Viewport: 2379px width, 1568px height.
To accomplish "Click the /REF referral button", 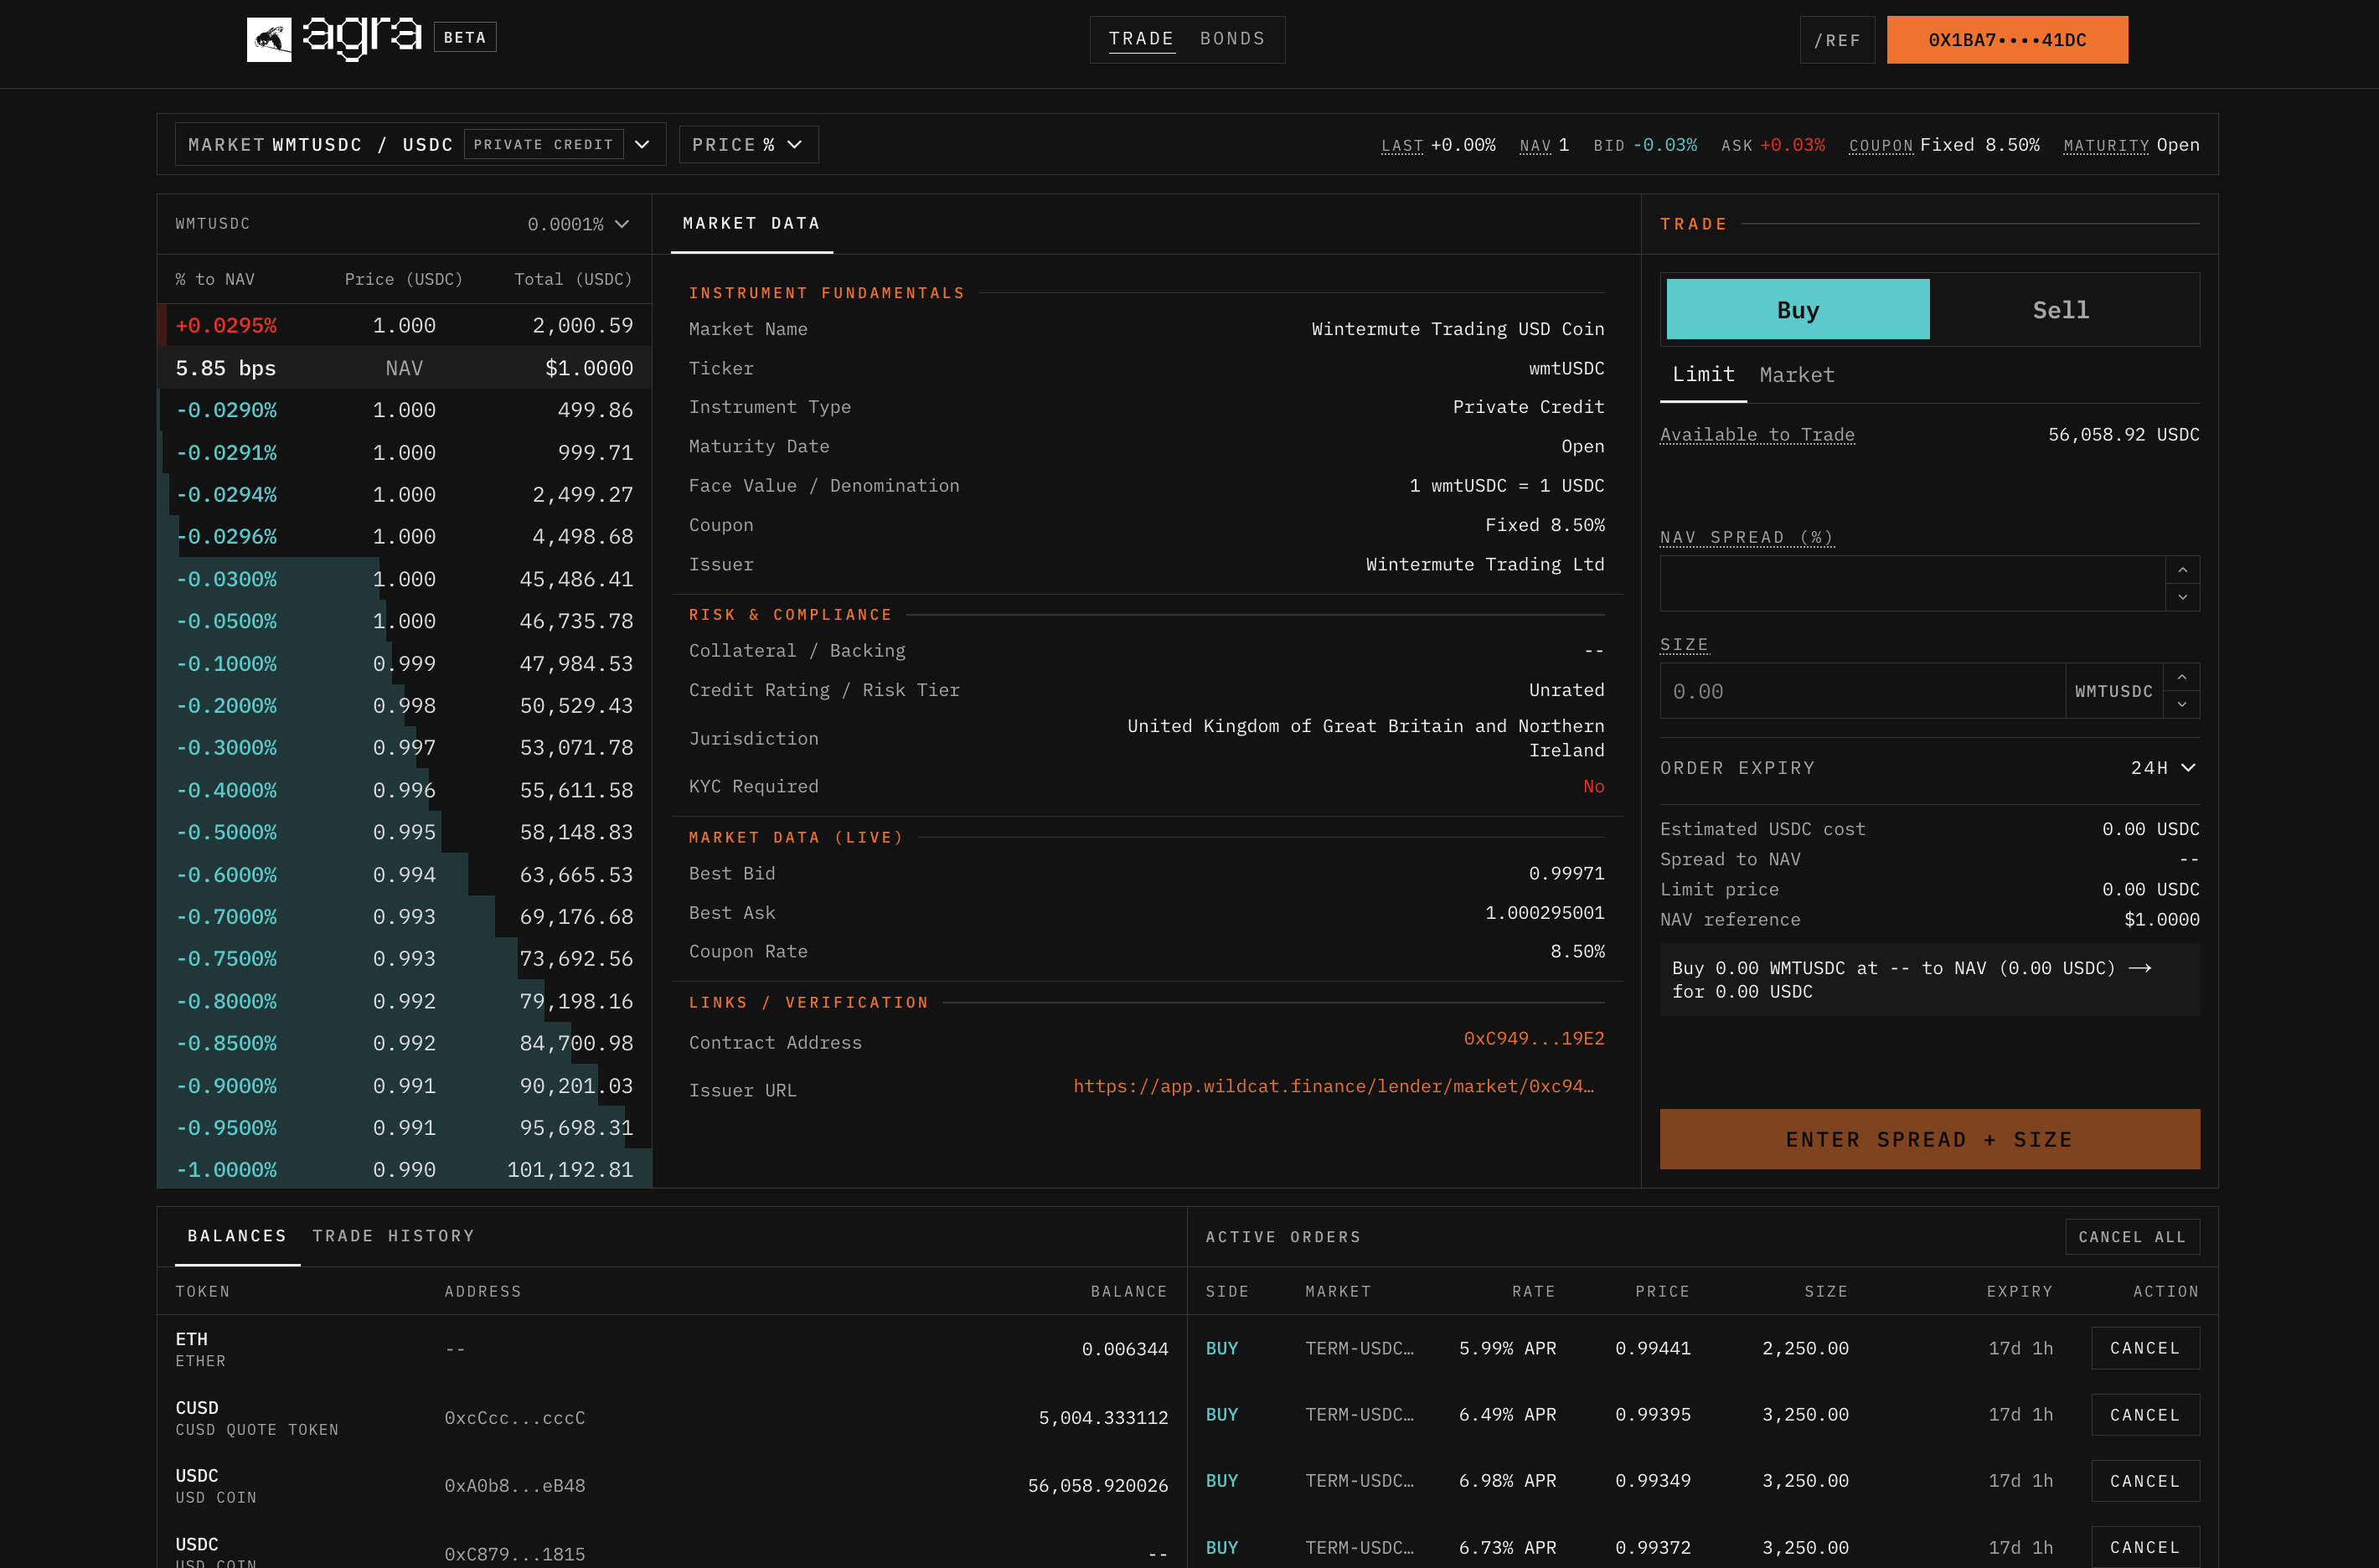I will point(1837,40).
